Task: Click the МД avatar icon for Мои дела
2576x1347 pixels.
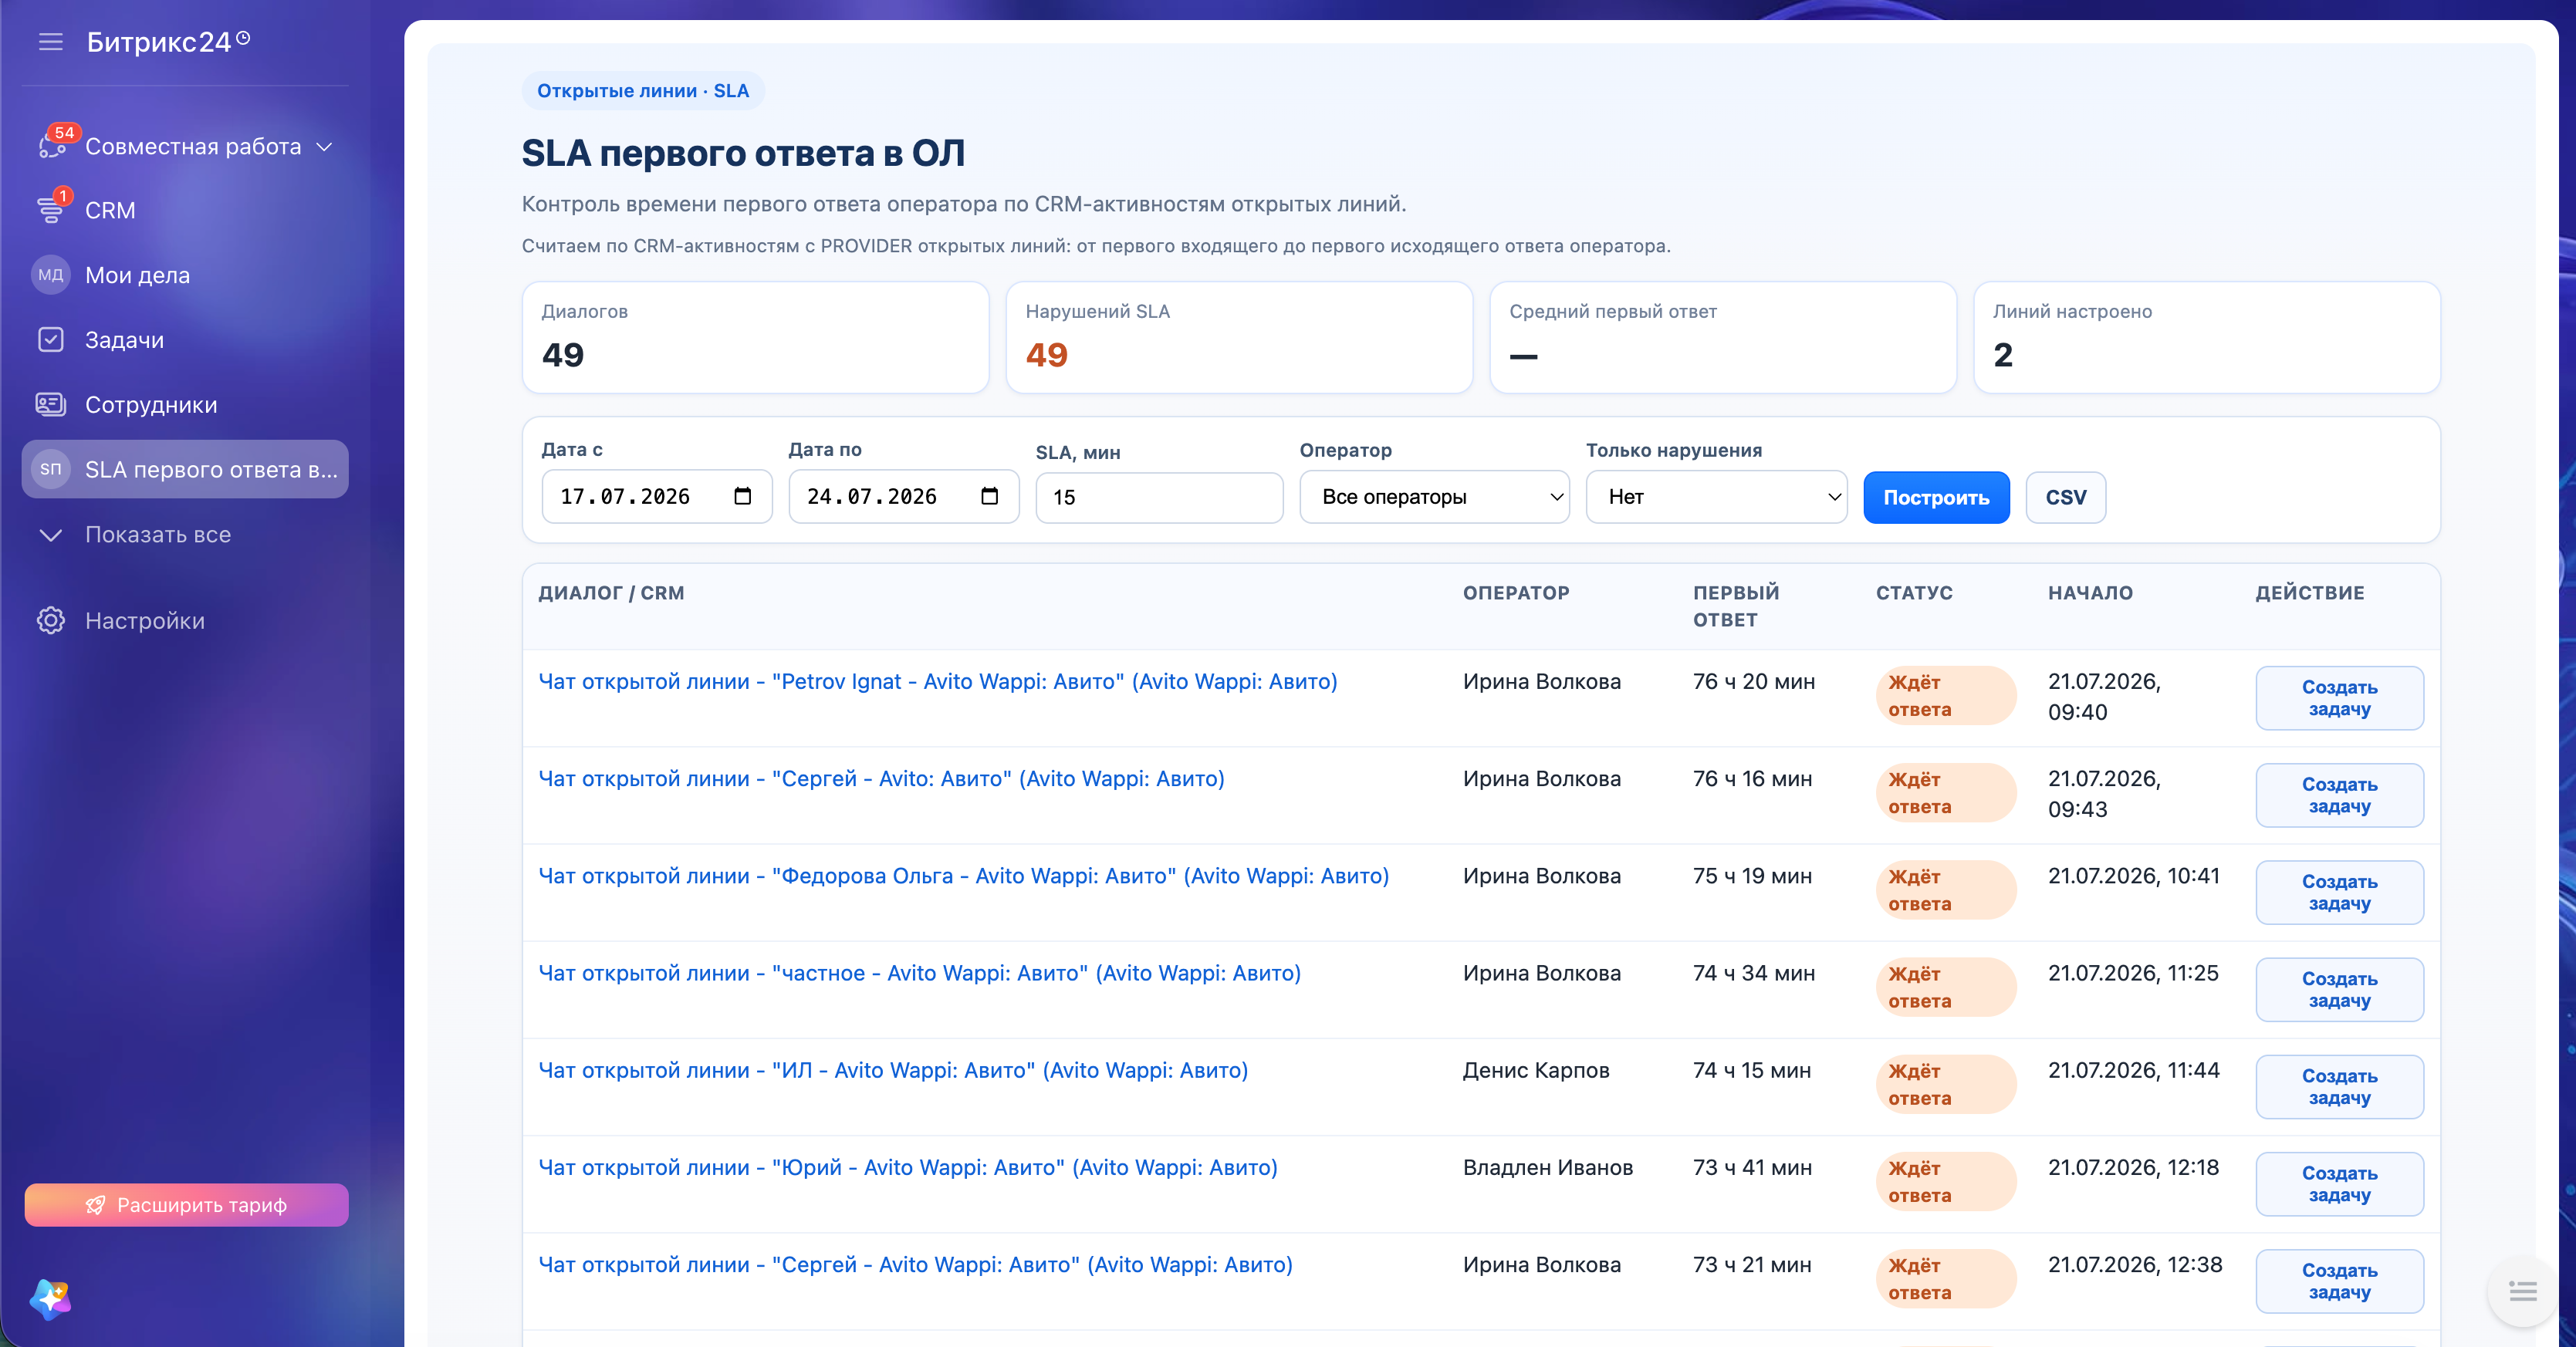Action: click(50, 275)
